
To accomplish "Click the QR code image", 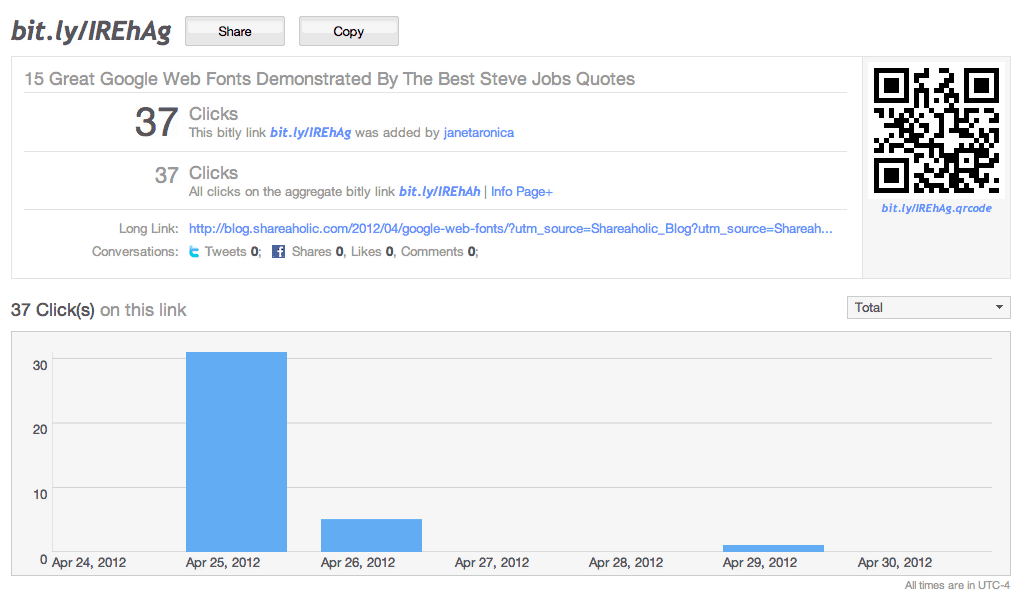I will point(936,130).
